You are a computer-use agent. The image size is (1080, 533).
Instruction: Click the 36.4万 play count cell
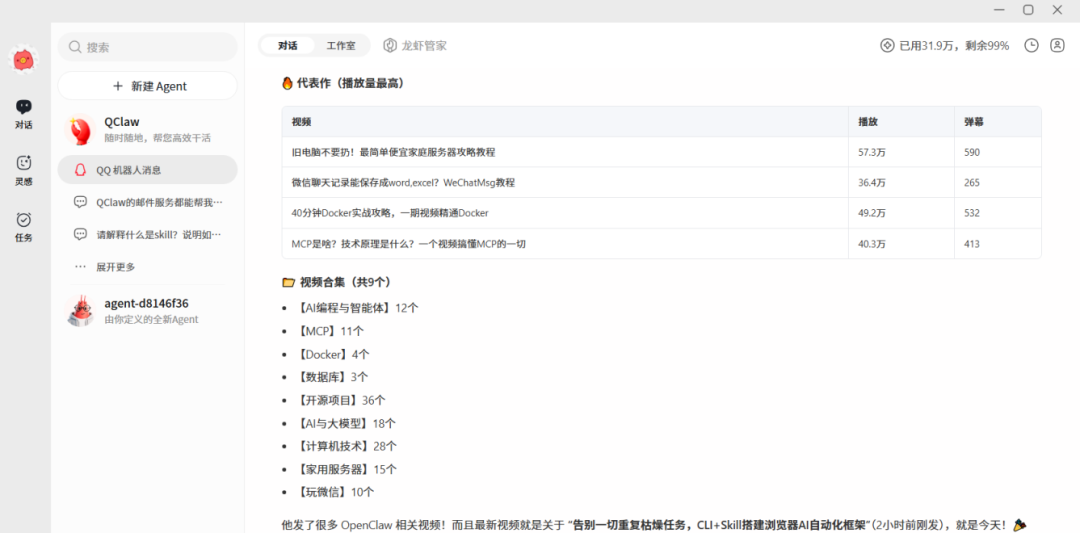[x=871, y=182]
